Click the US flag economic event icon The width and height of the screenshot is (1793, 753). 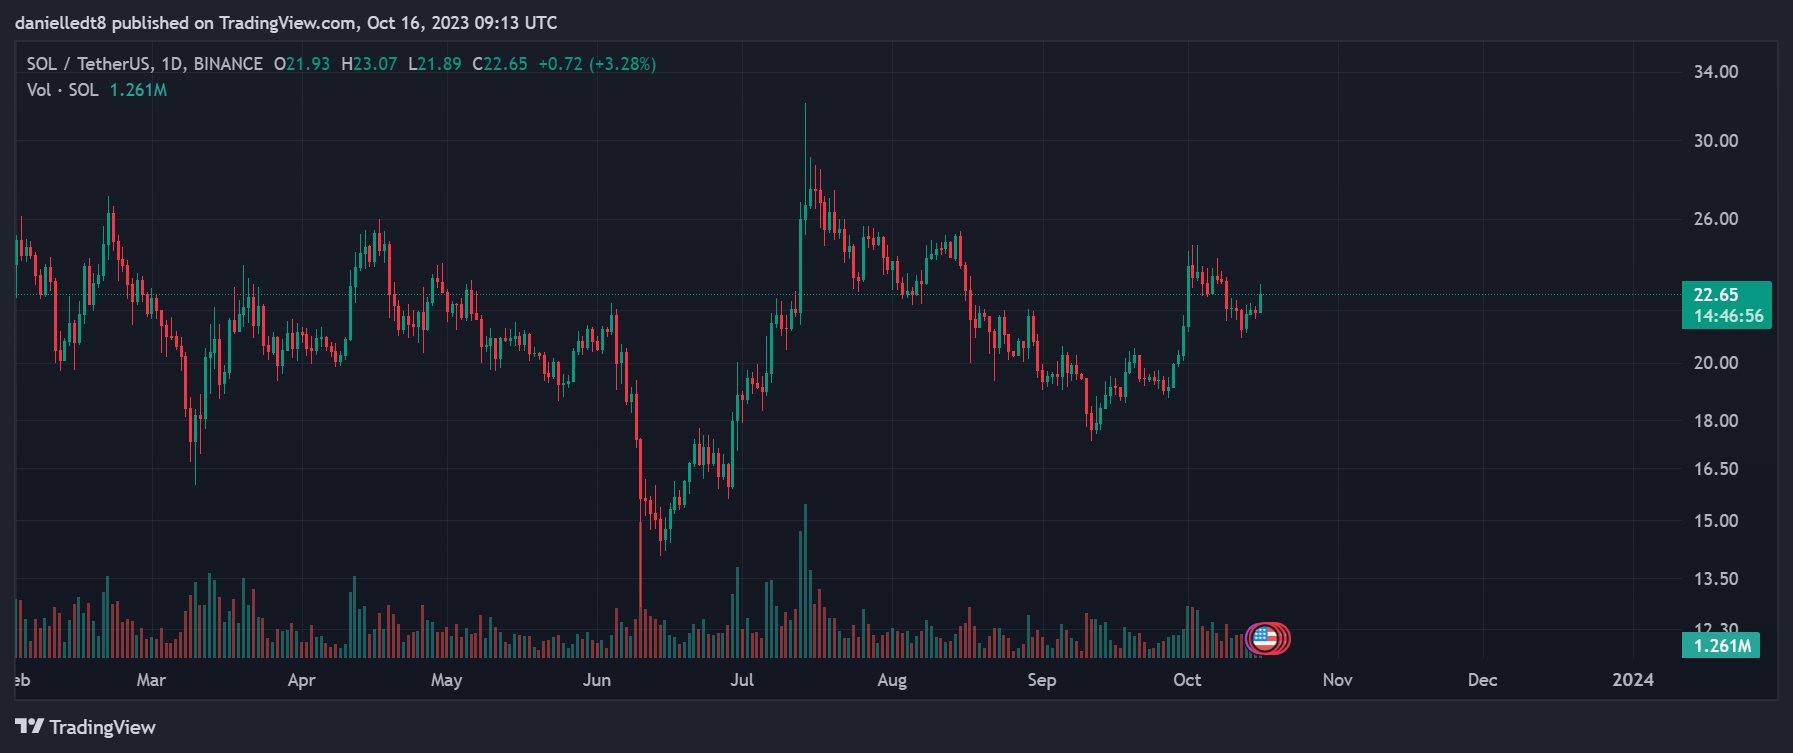coord(1265,638)
